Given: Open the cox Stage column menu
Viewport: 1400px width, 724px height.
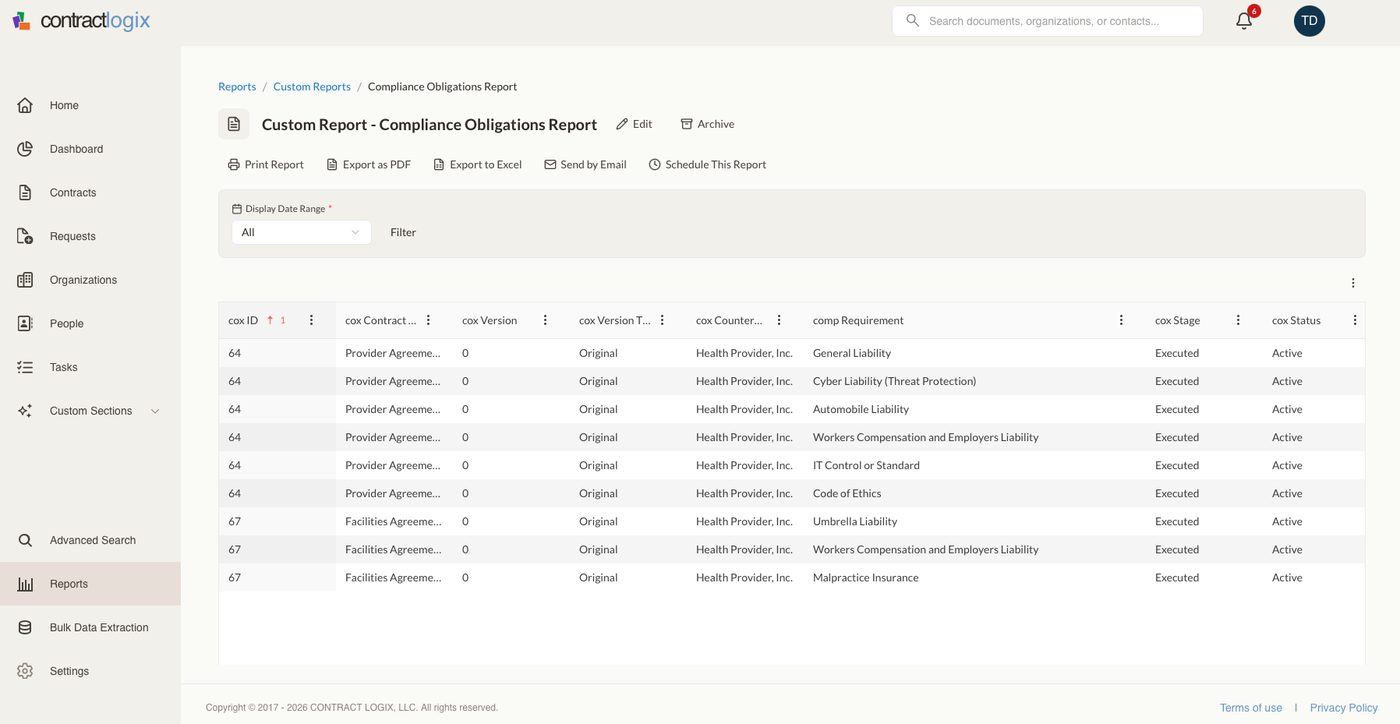Looking at the screenshot, I should (x=1238, y=320).
